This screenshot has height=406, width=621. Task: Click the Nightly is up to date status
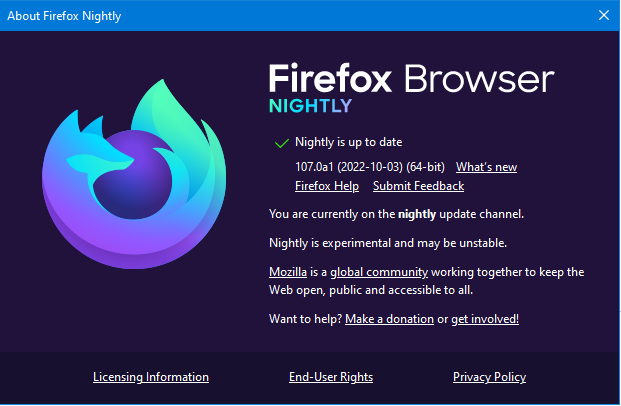tap(348, 142)
